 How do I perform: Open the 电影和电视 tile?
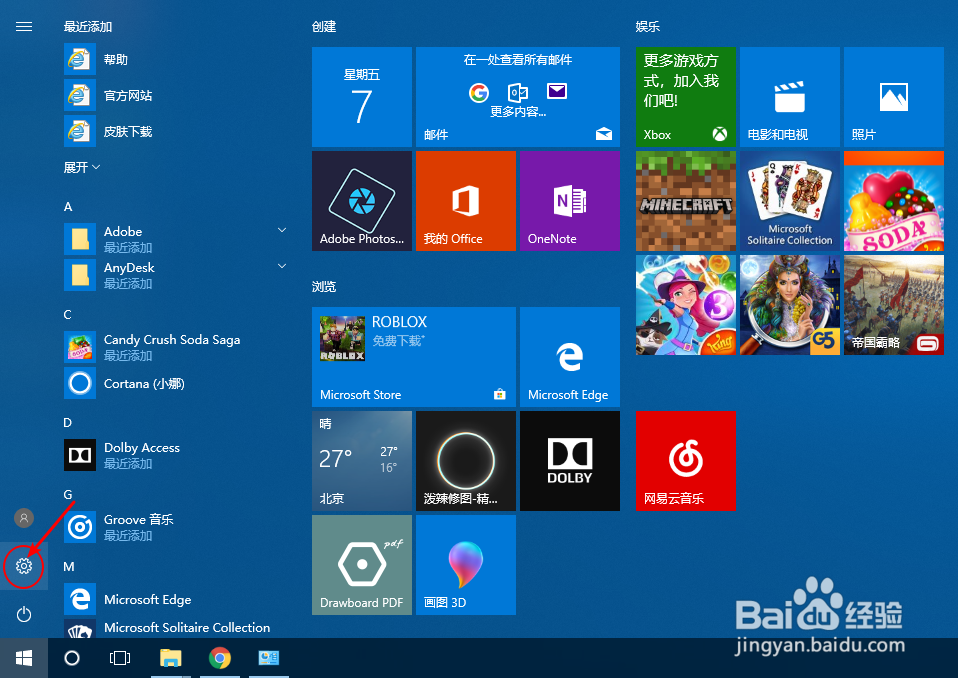click(x=790, y=97)
